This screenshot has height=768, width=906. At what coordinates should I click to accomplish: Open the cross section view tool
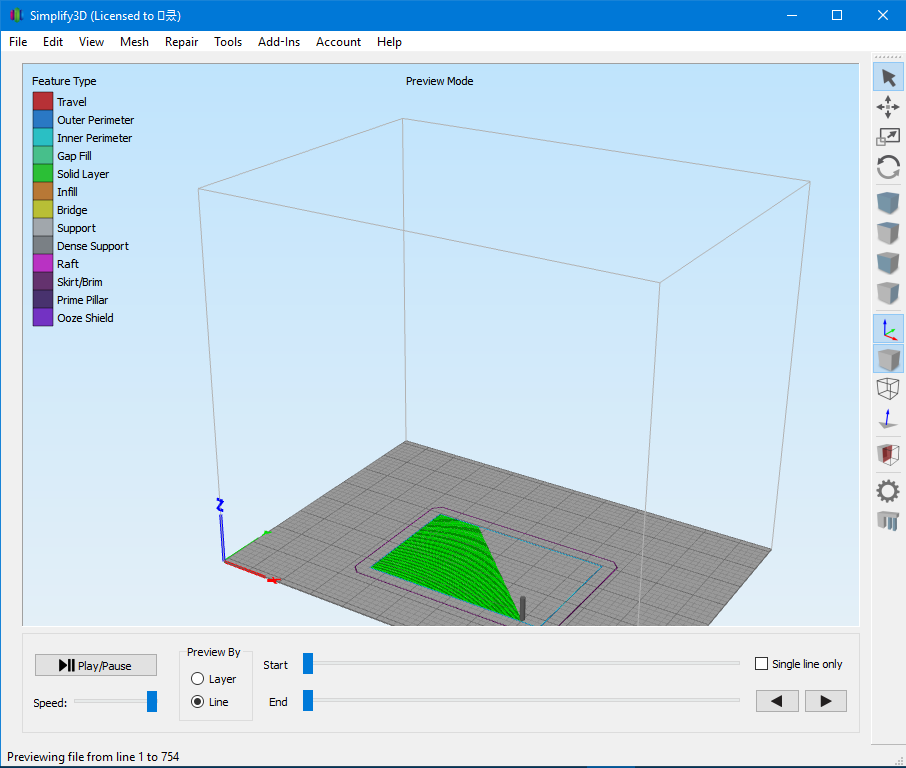(888, 454)
